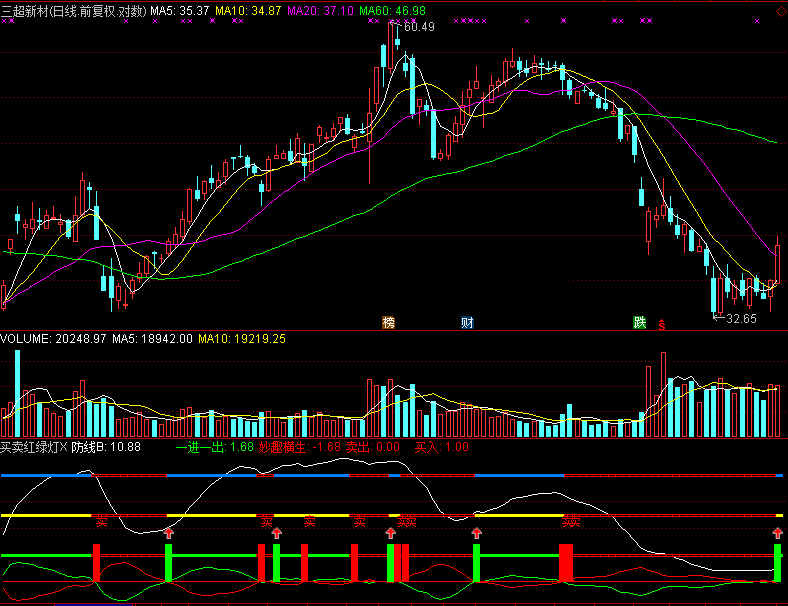Click the 32.65 low price annotation
Screen dimensions: 788x606
pyautogui.click(x=741, y=318)
